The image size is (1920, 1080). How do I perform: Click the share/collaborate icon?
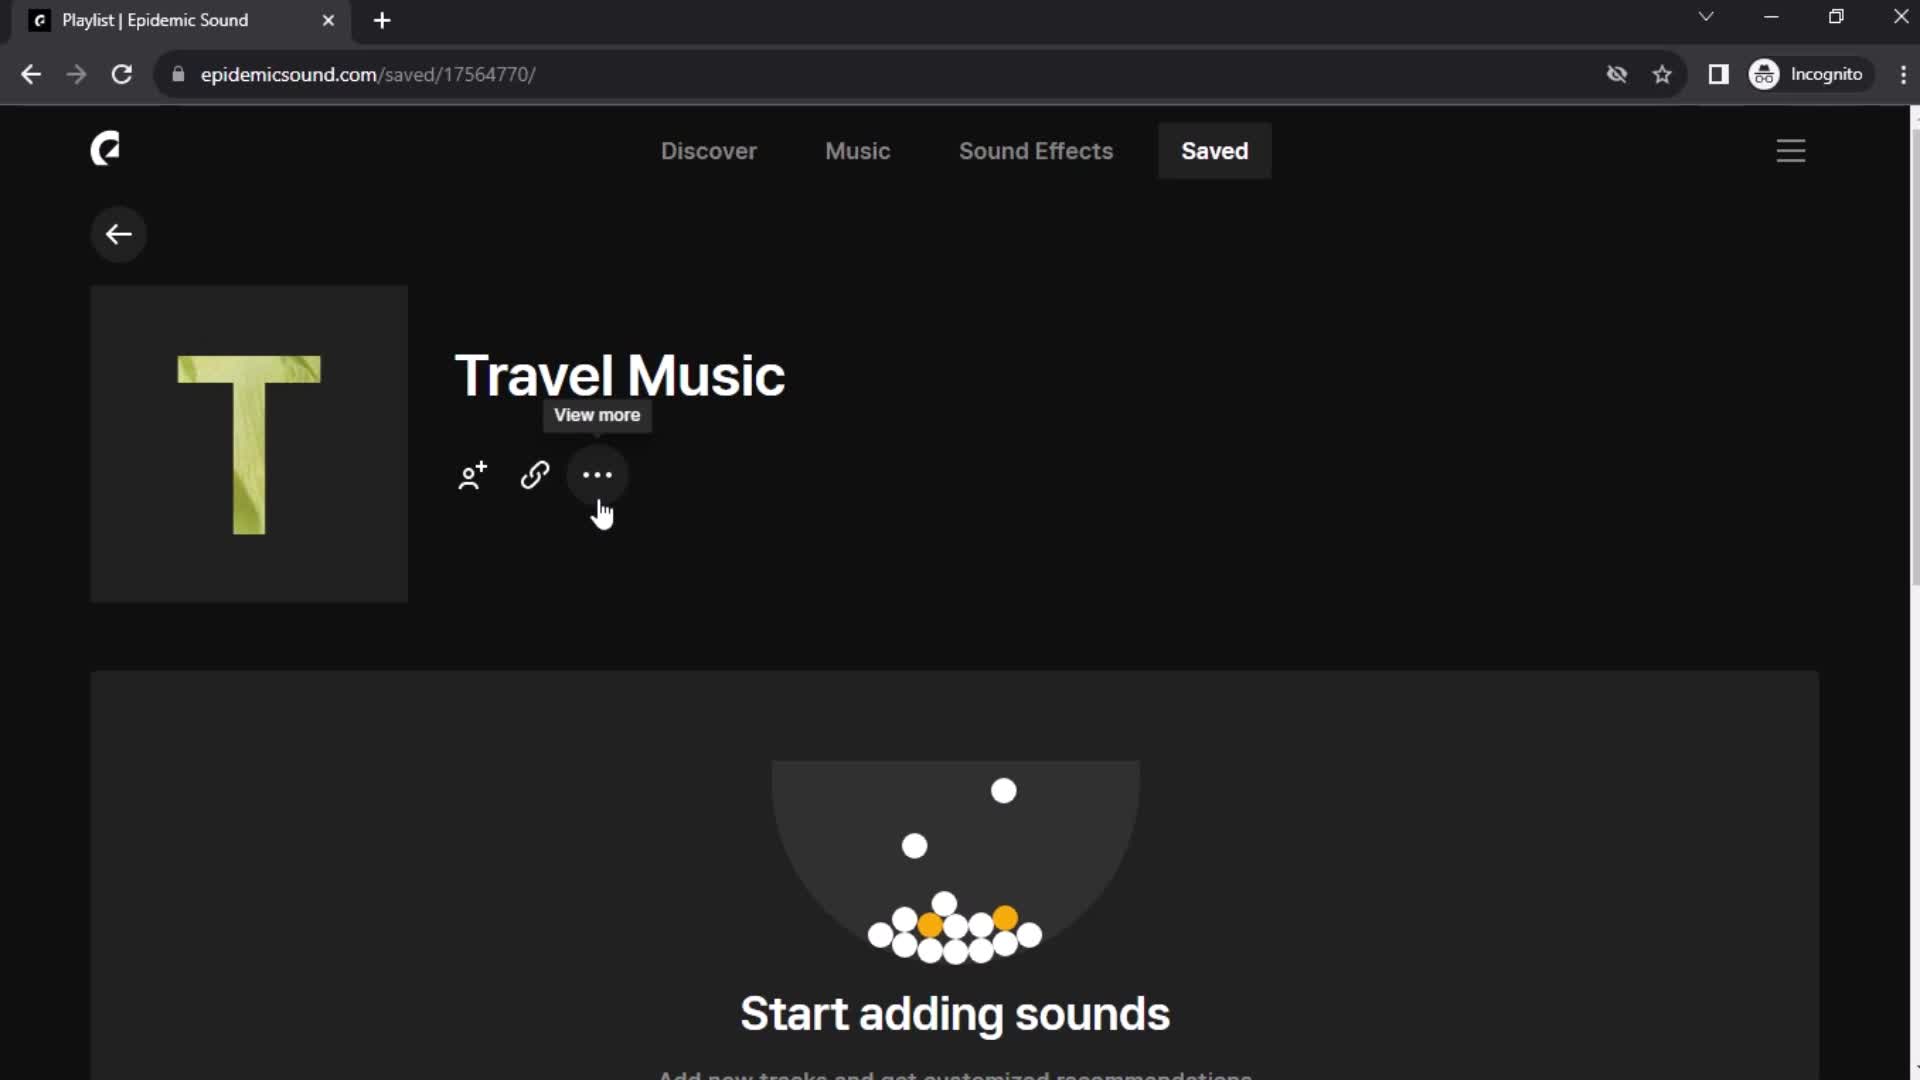pyautogui.click(x=471, y=475)
